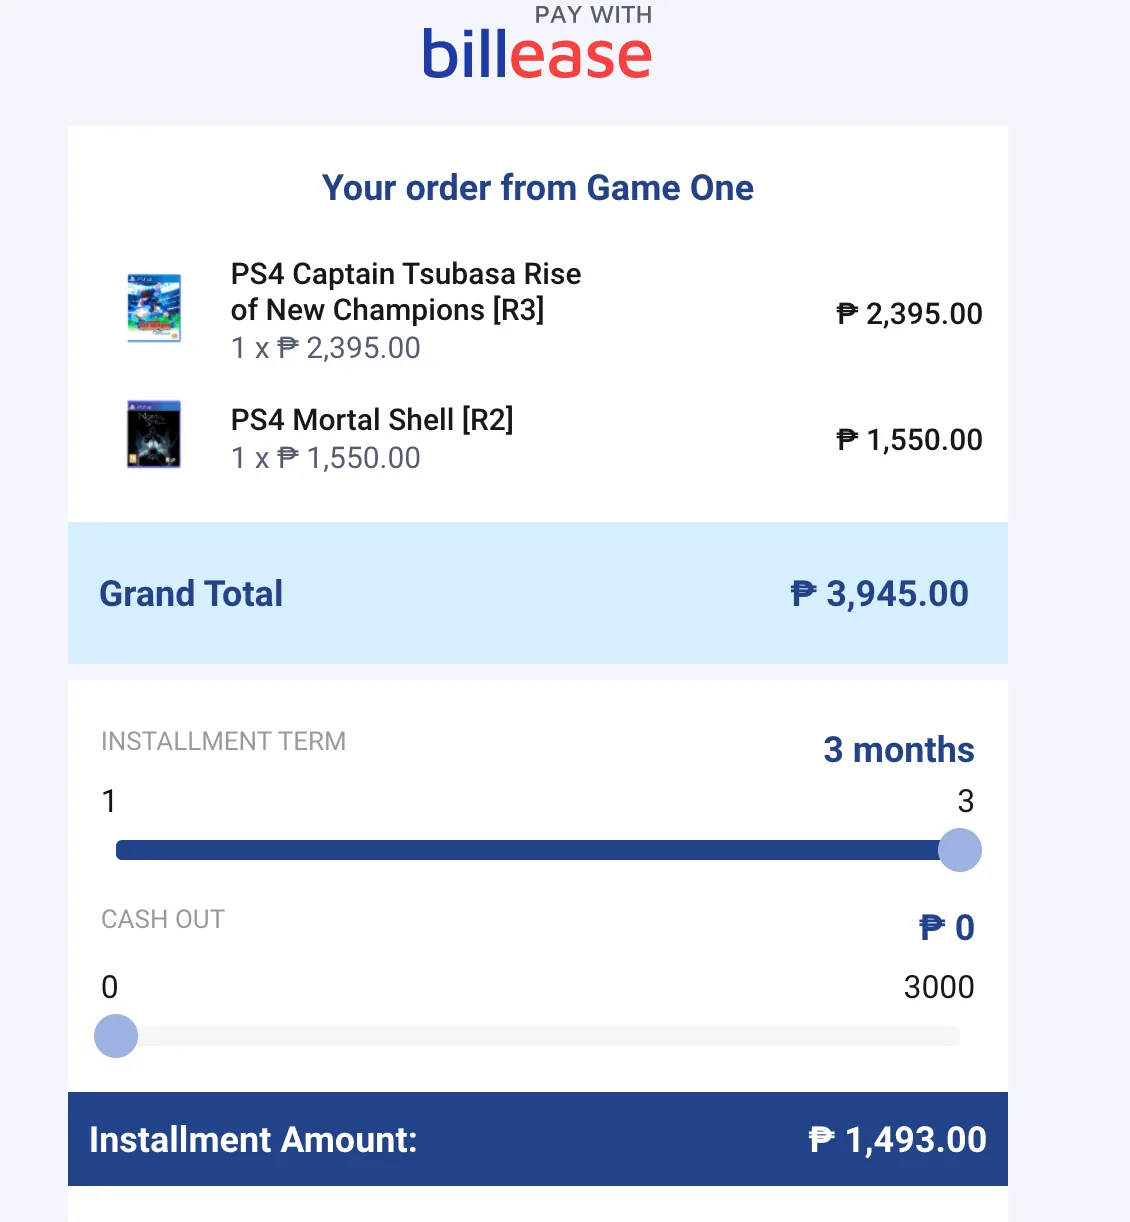The width and height of the screenshot is (1130, 1222).
Task: Click the Grand Total label
Action: tap(191, 594)
